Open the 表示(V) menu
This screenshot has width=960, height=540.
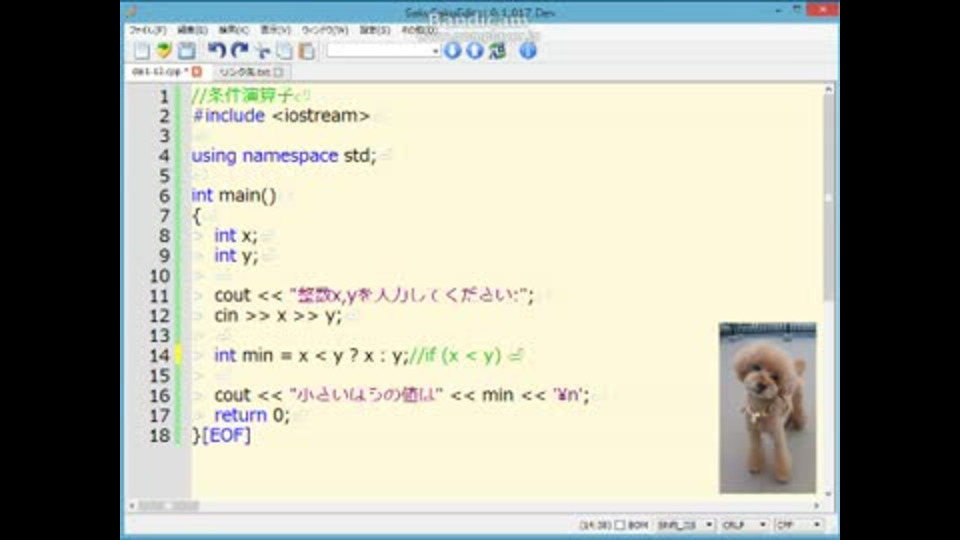[276, 29]
